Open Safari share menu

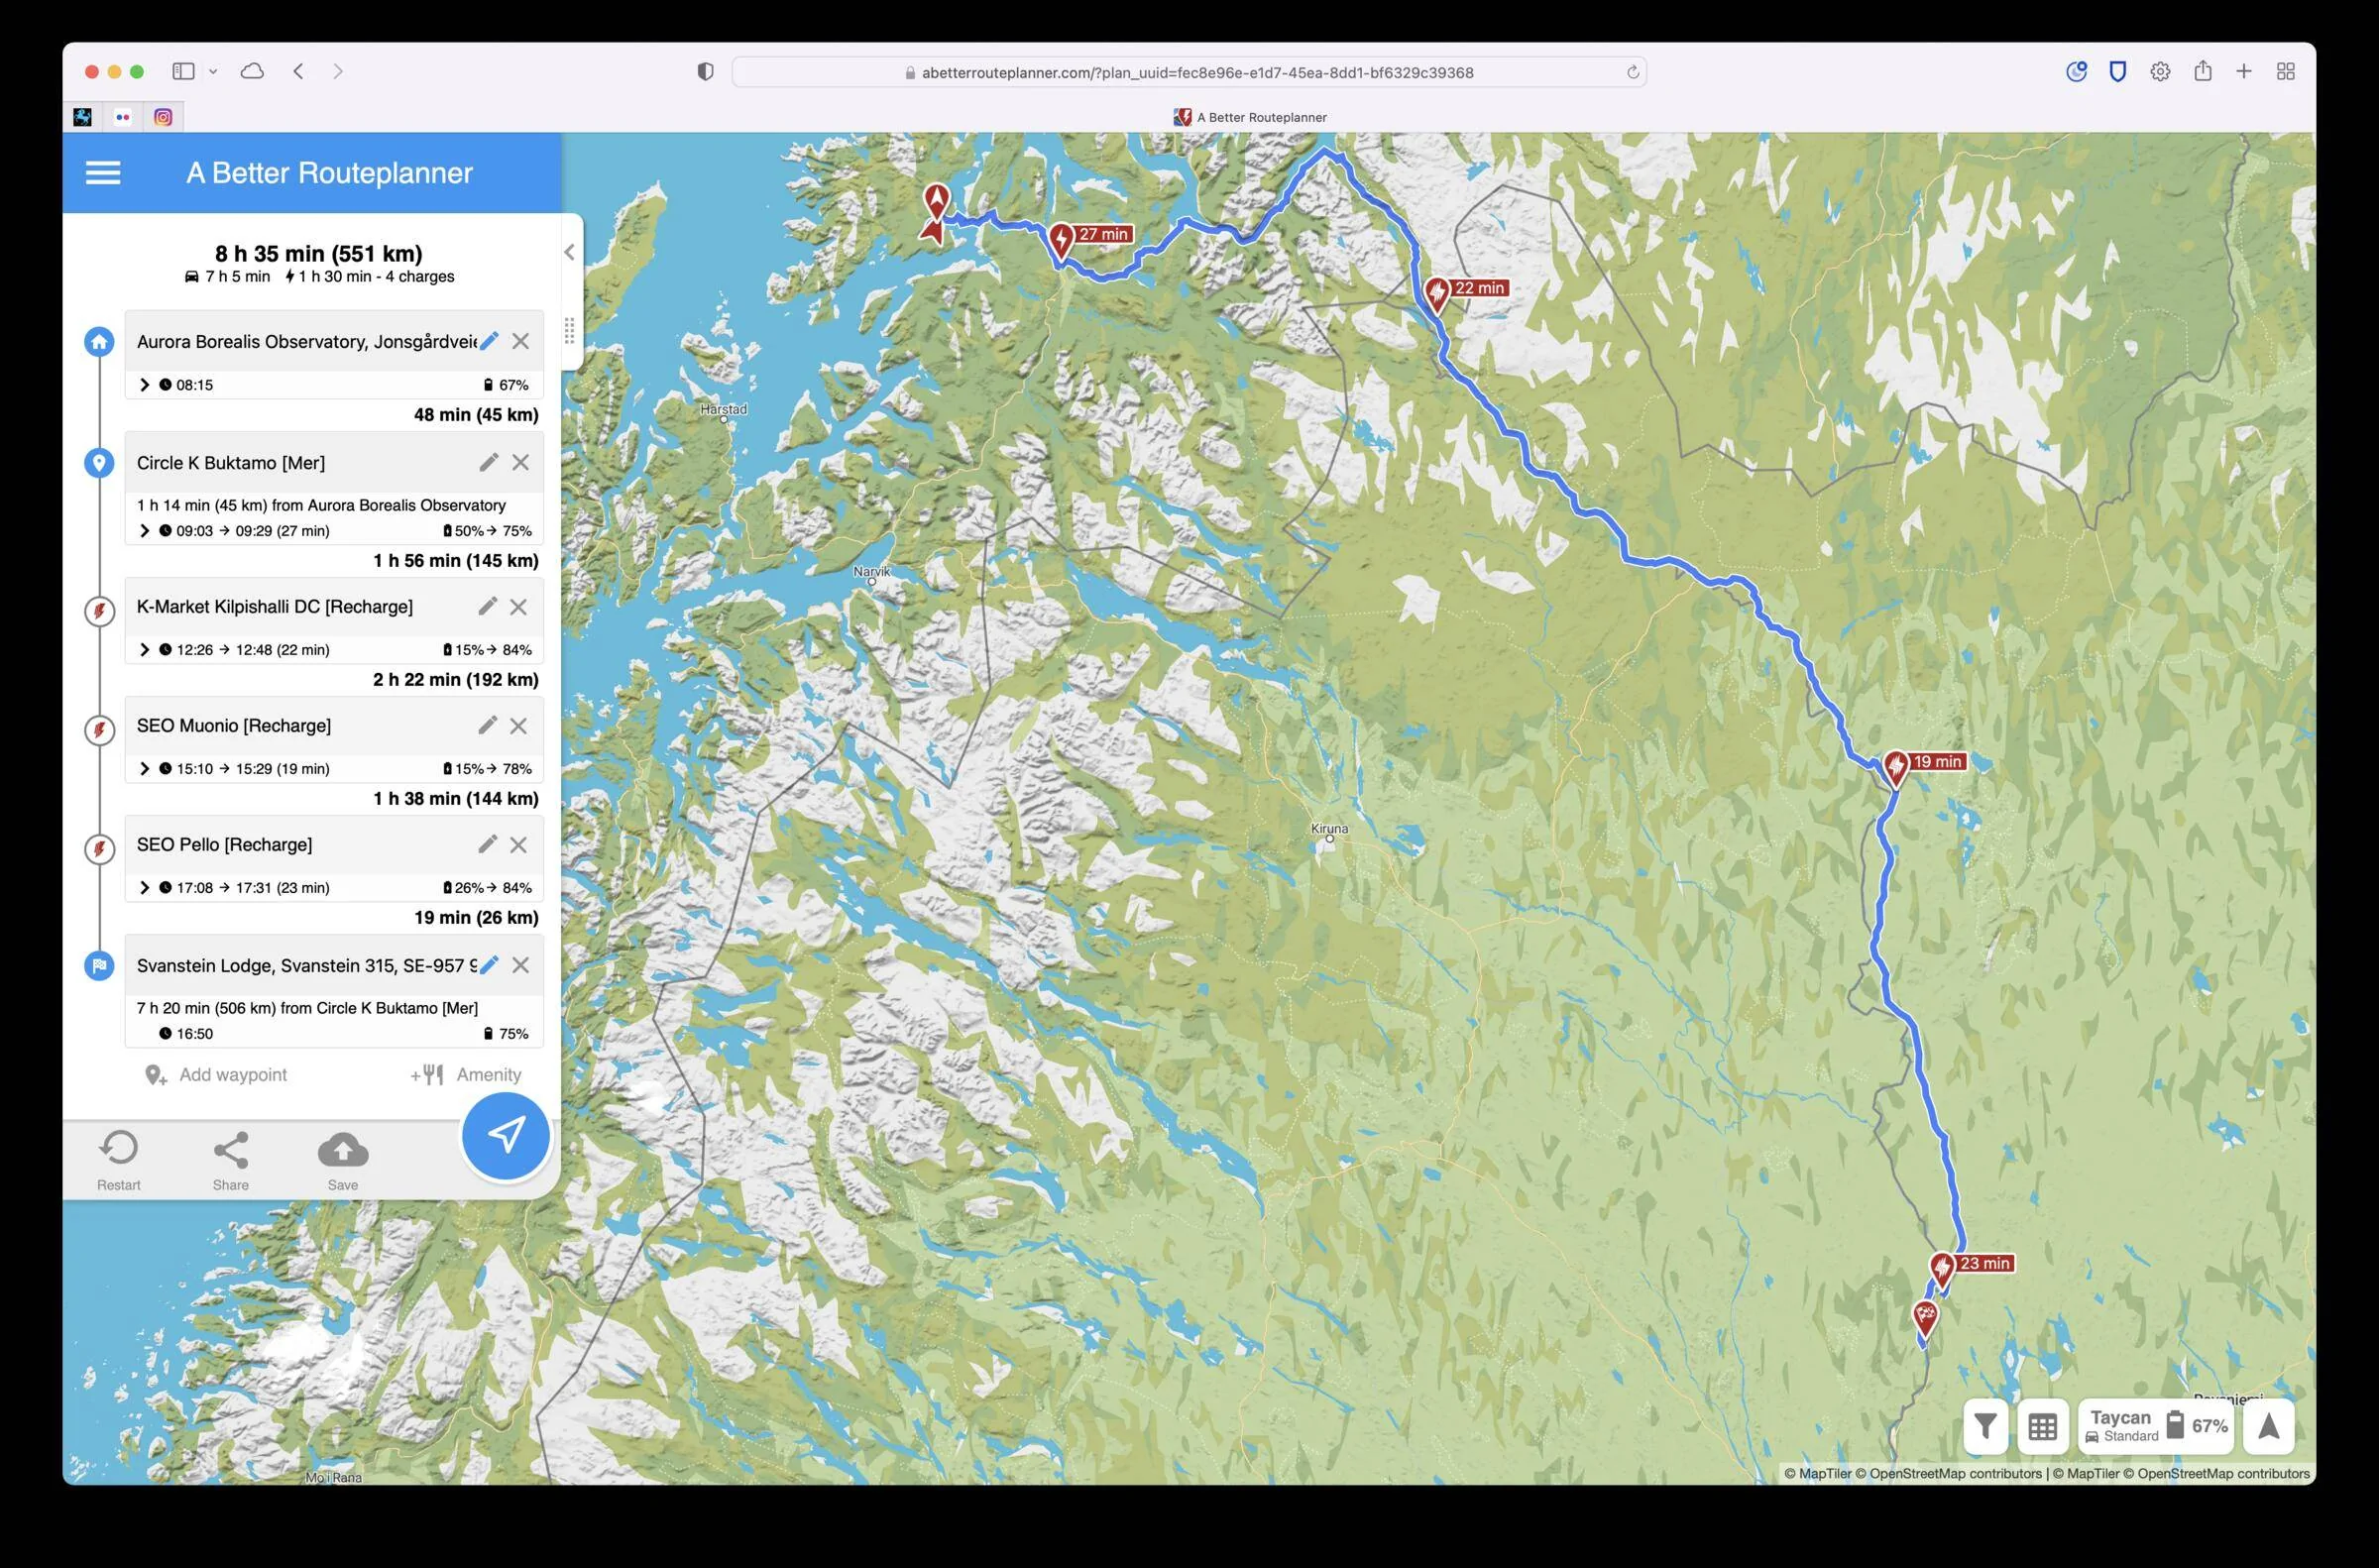click(x=2202, y=71)
